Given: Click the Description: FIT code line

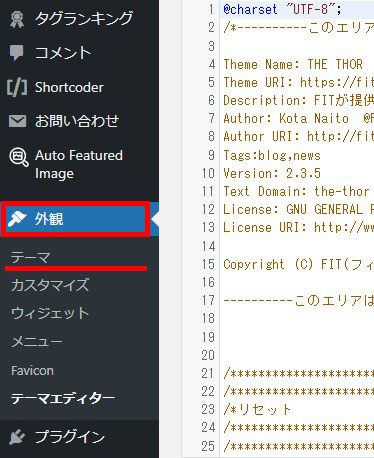Looking at the screenshot, I should point(298,100).
